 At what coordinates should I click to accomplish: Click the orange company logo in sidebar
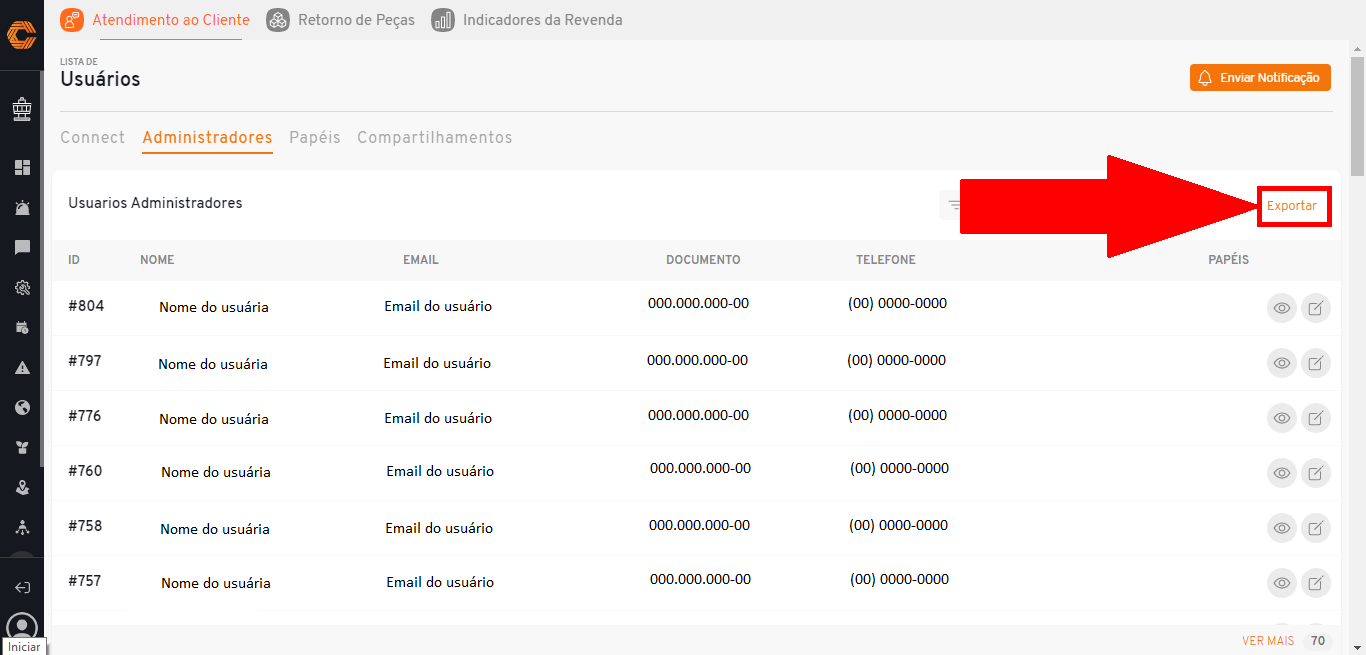22,35
